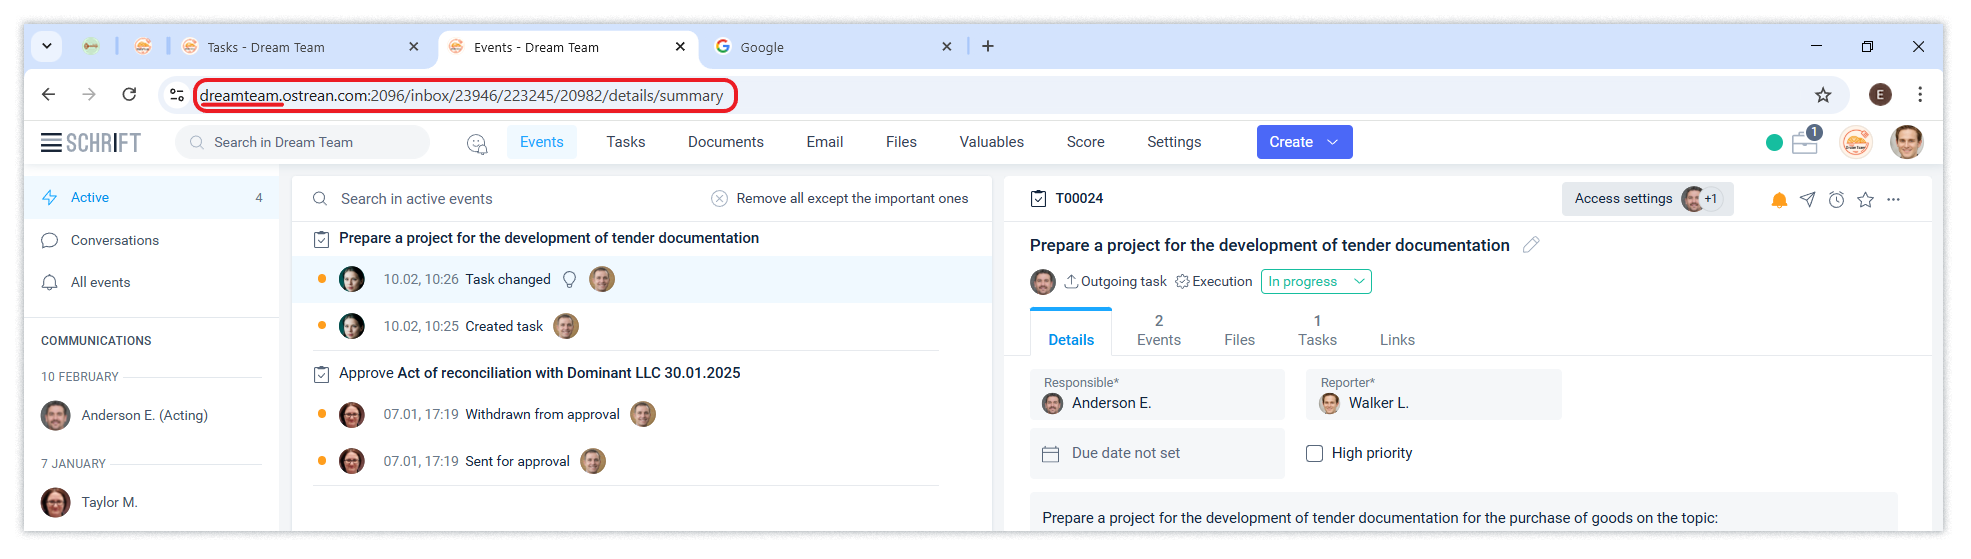Click the send paper-plane icon
Image resolution: width=1971 pixels, height=559 pixels.
click(1807, 200)
